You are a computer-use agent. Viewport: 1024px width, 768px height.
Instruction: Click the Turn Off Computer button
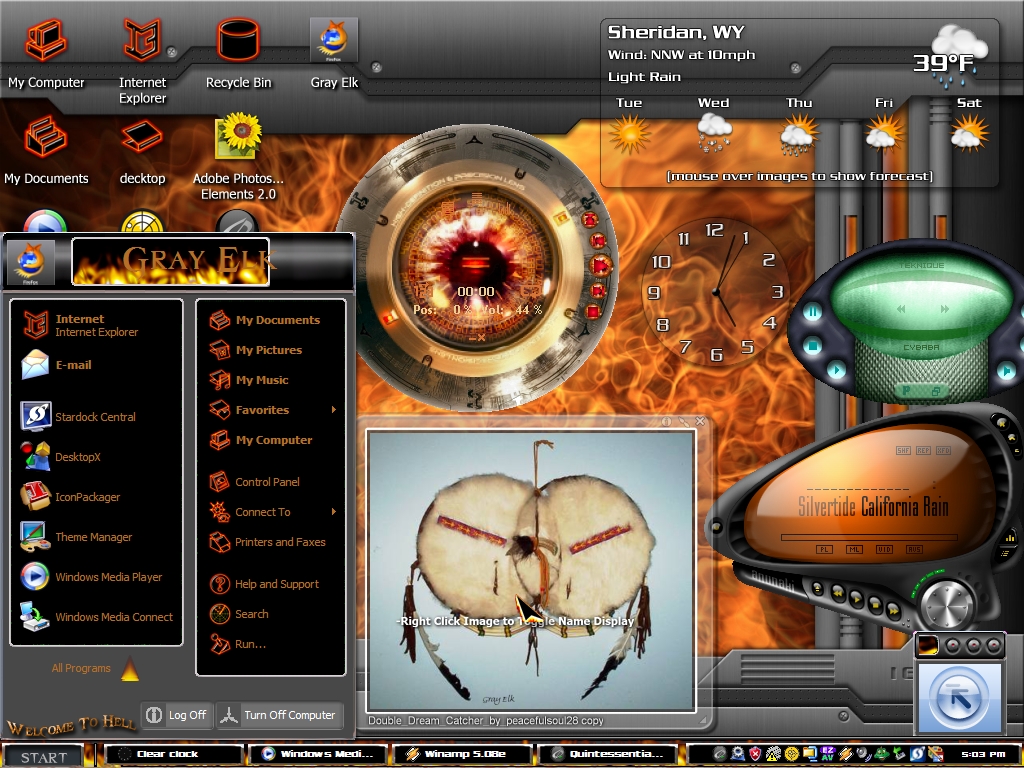click(x=278, y=715)
